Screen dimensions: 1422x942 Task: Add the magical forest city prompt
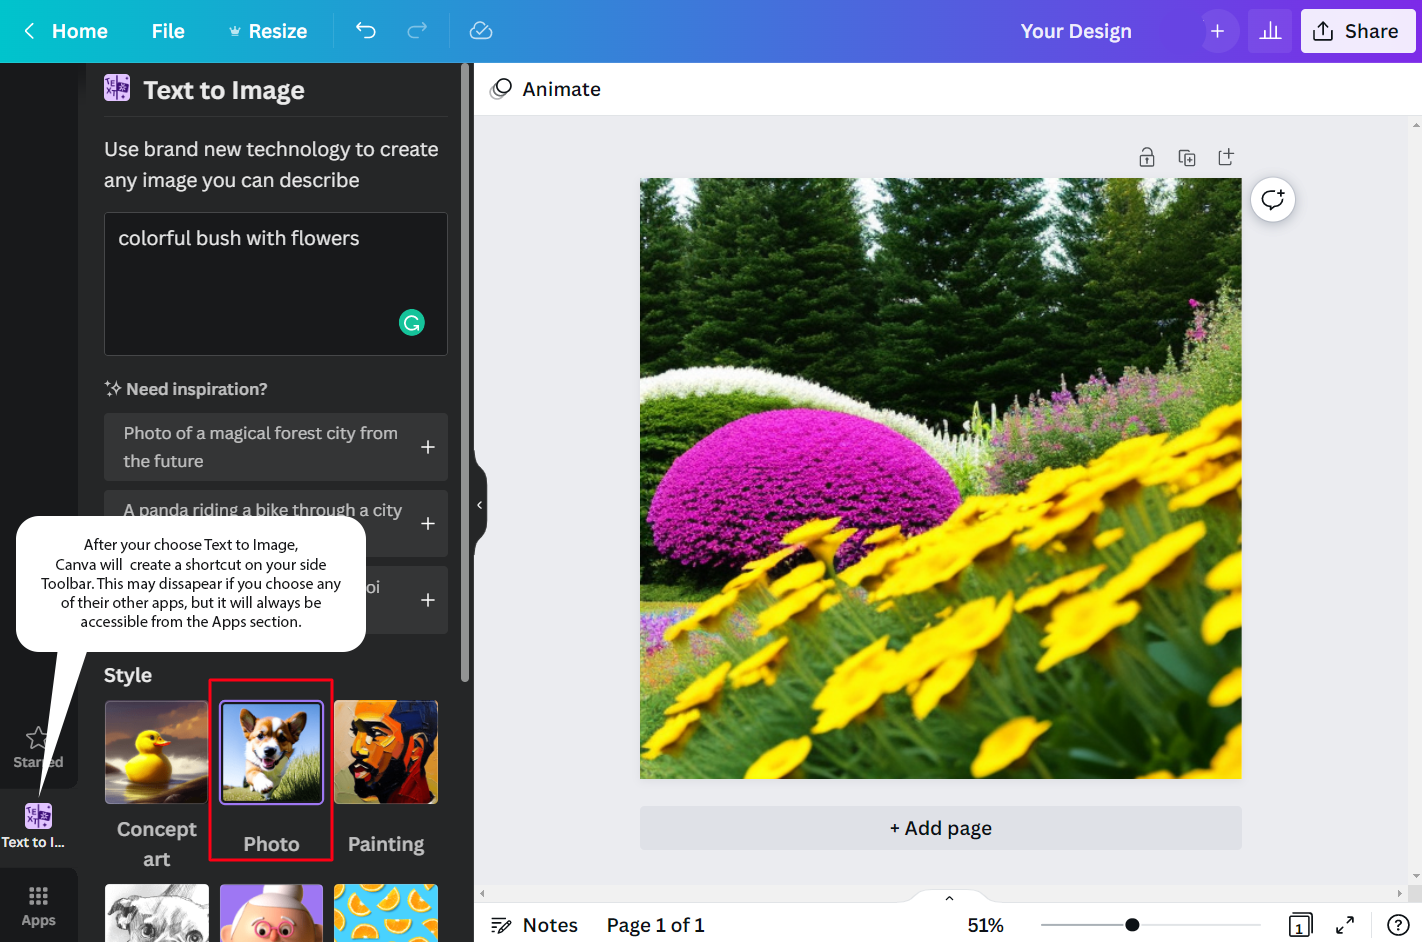pyautogui.click(x=428, y=447)
